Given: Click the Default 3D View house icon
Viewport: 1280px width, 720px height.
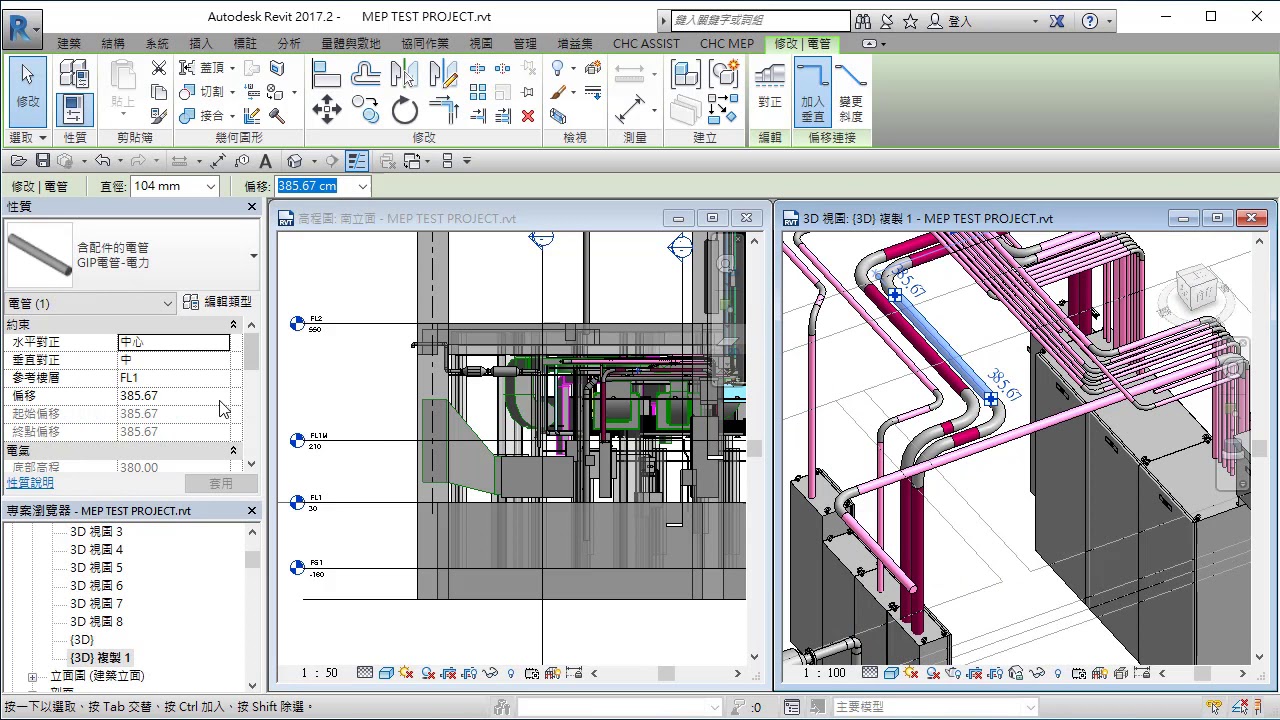Looking at the screenshot, I should (294, 161).
